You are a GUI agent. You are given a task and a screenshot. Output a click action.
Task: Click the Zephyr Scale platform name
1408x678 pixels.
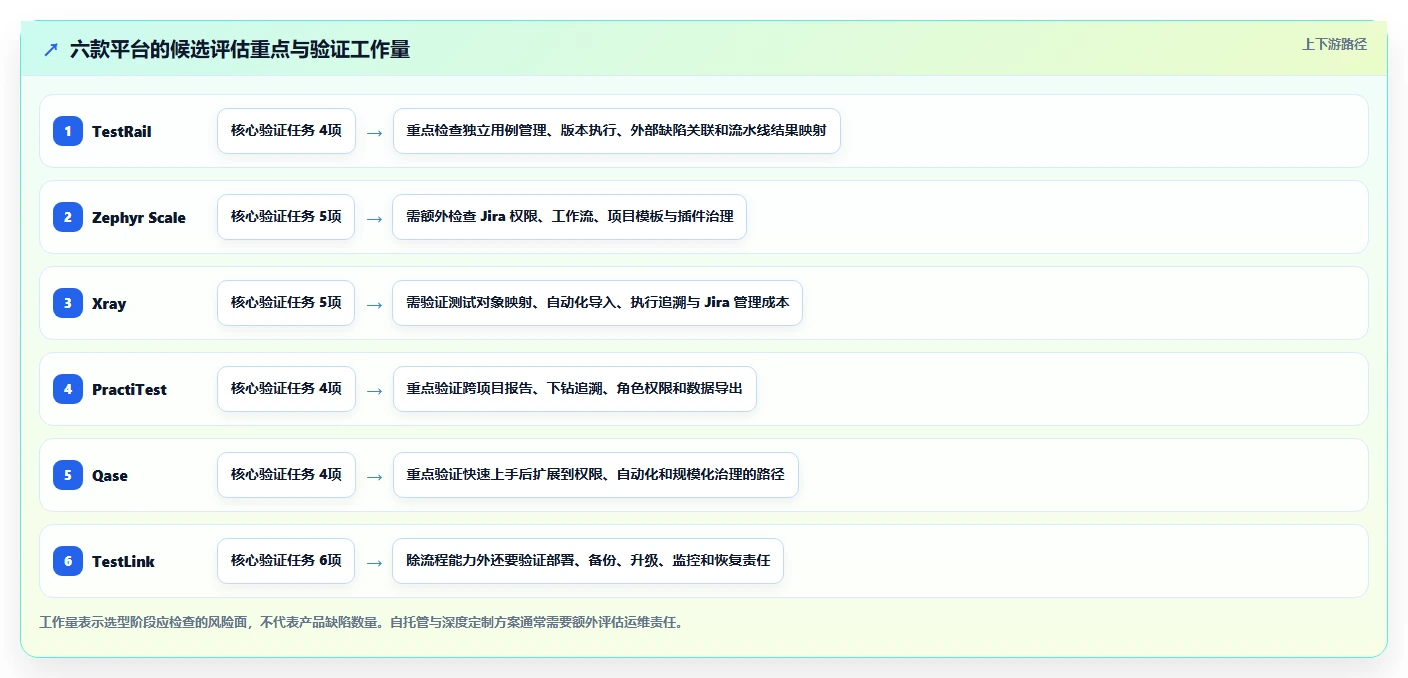coord(139,217)
